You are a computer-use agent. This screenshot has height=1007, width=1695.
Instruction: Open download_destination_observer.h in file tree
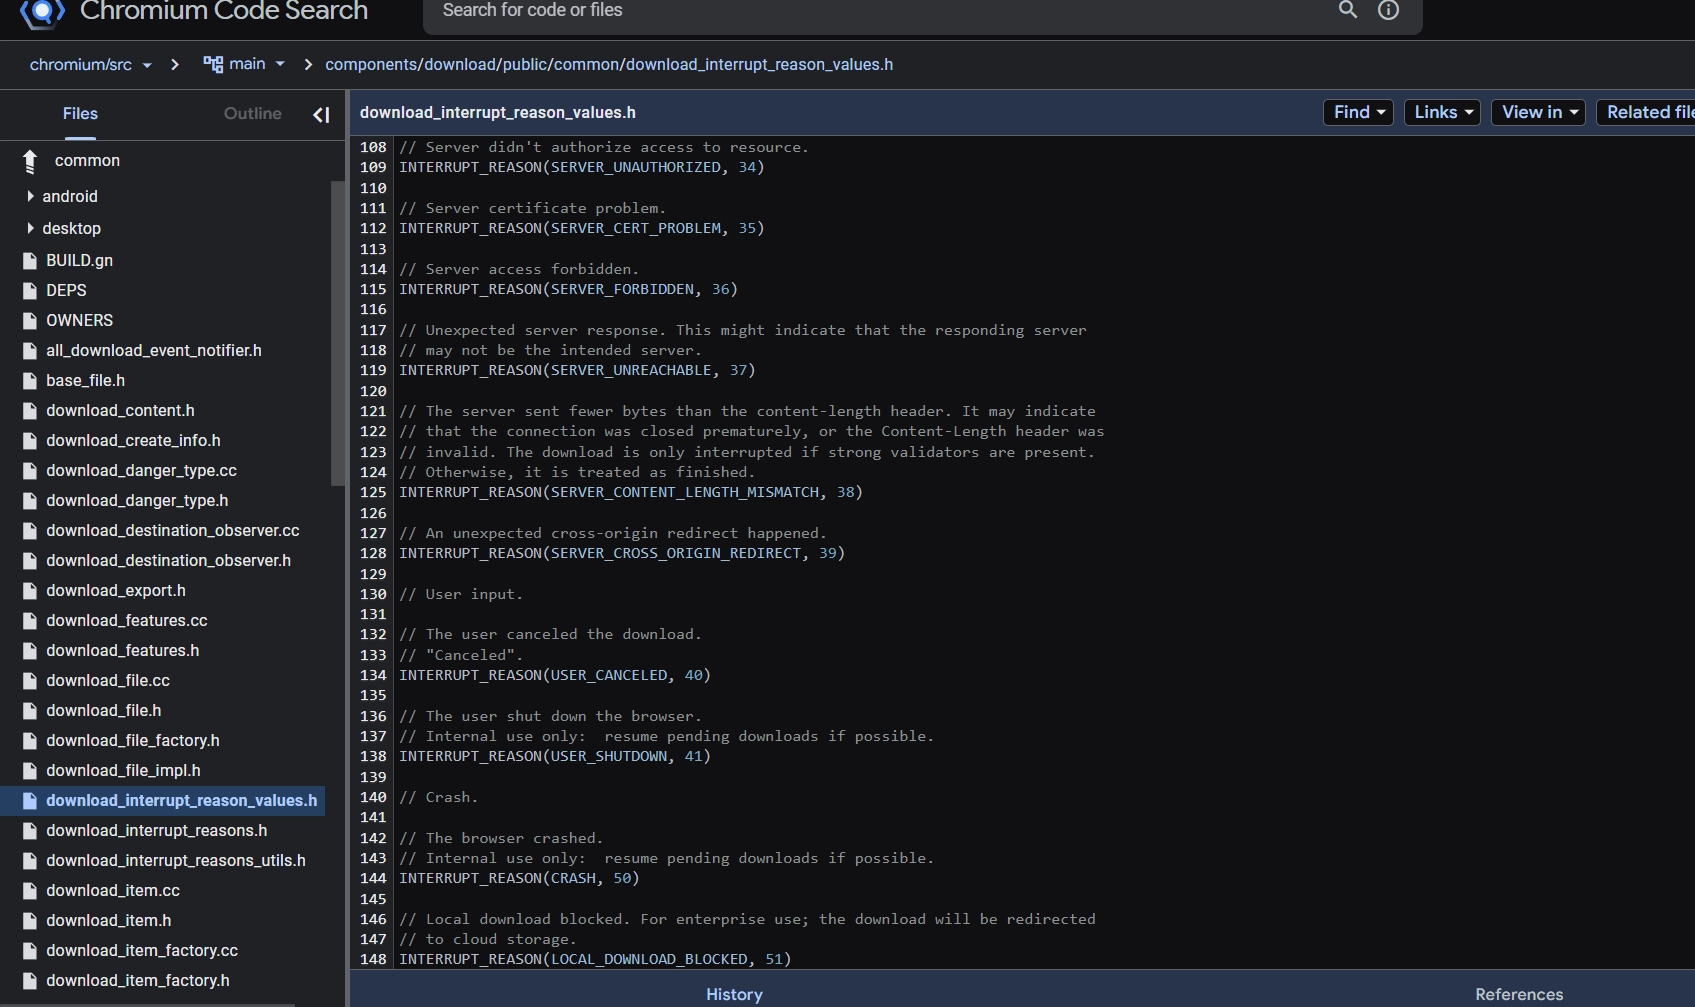point(169,561)
